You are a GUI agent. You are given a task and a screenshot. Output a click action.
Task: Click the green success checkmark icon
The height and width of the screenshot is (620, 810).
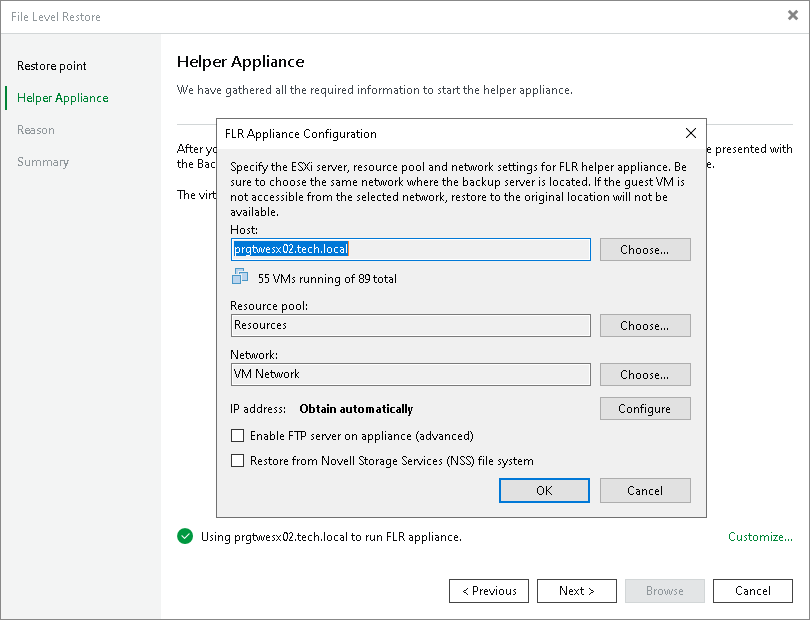pyautogui.click(x=185, y=537)
